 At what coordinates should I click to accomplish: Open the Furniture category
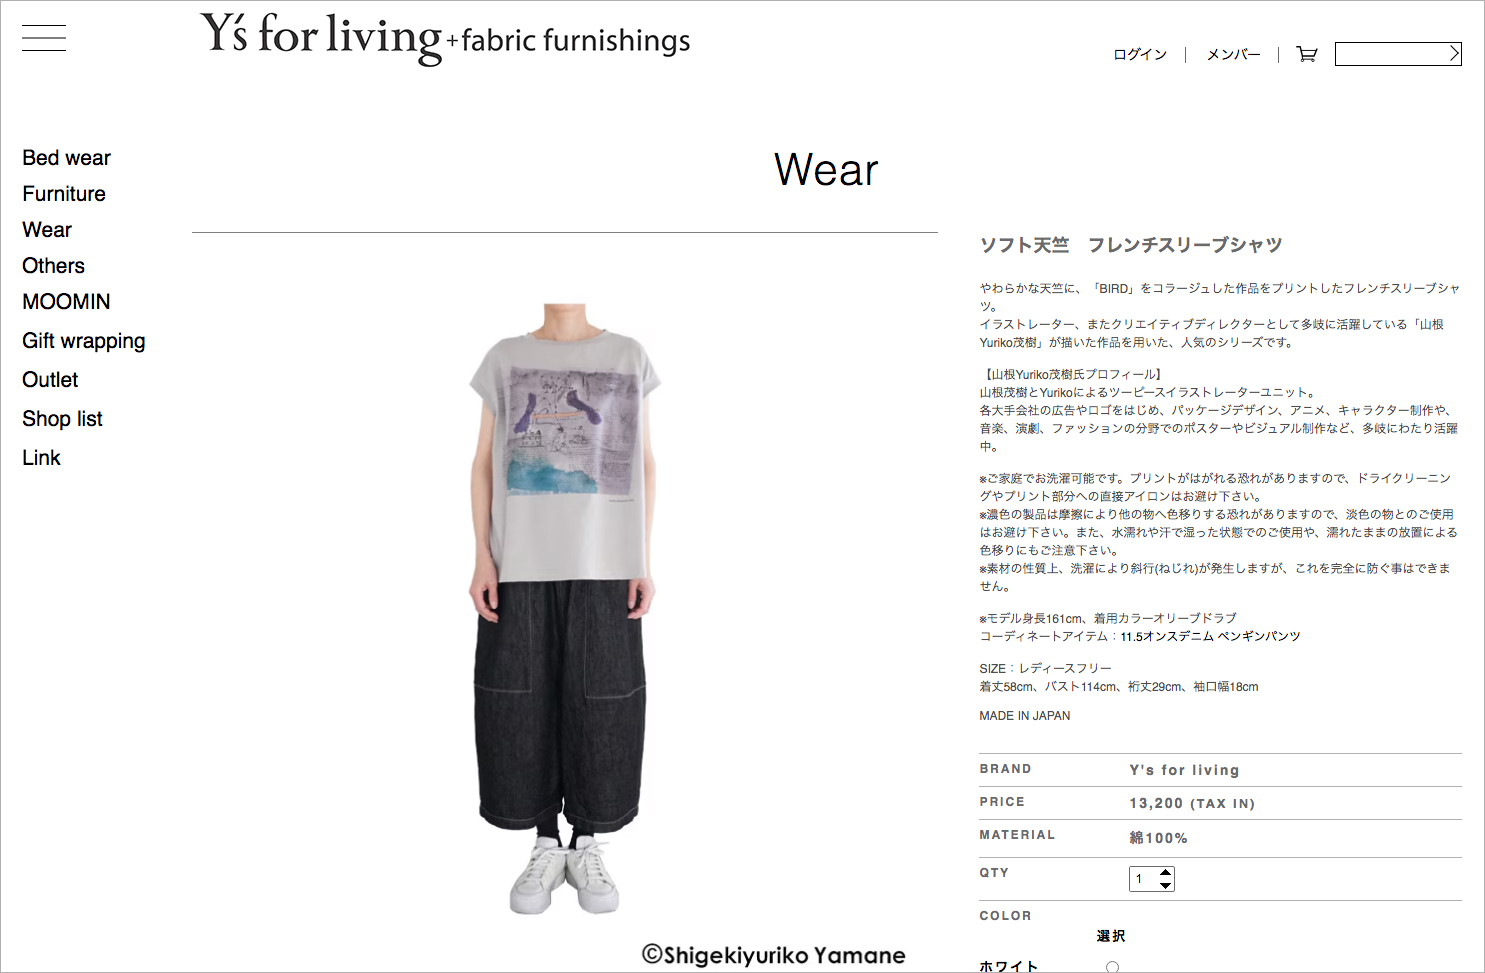[x=64, y=194]
